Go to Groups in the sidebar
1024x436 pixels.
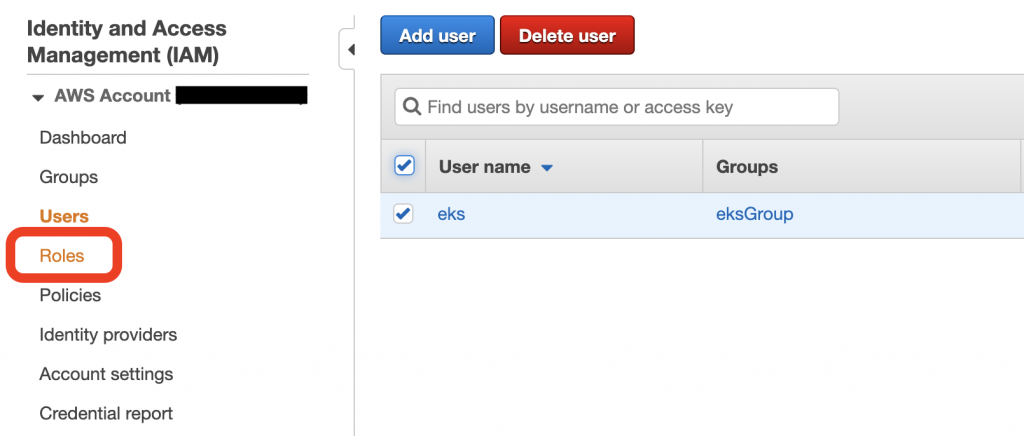pos(69,177)
